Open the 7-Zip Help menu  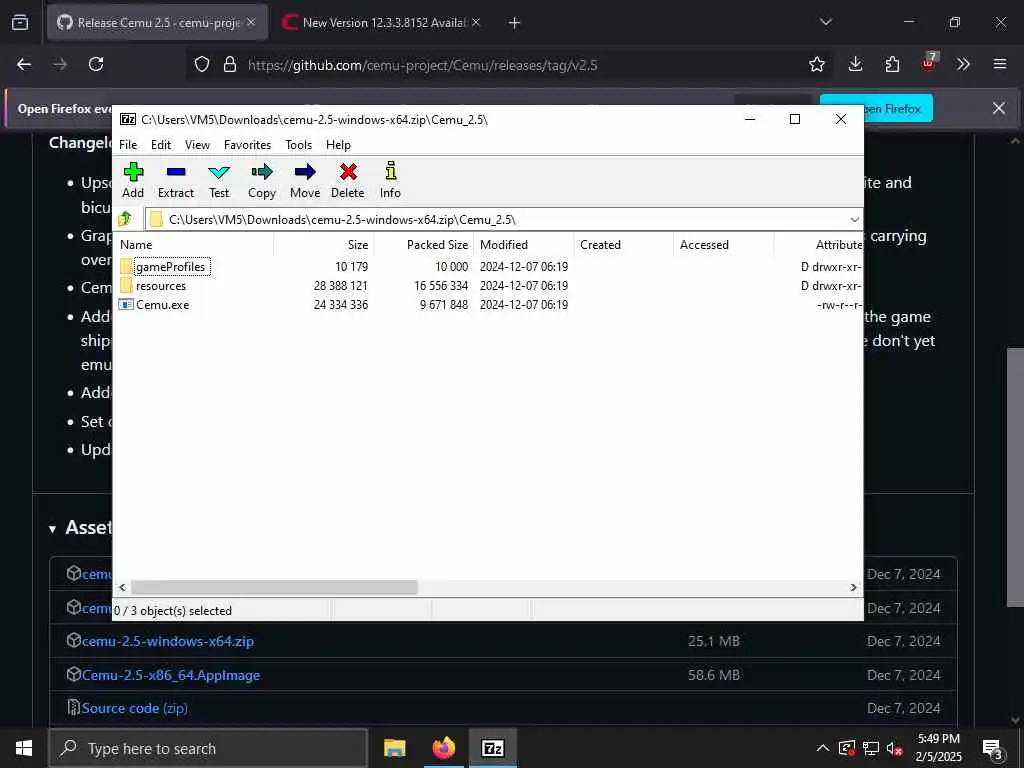pyautogui.click(x=338, y=144)
